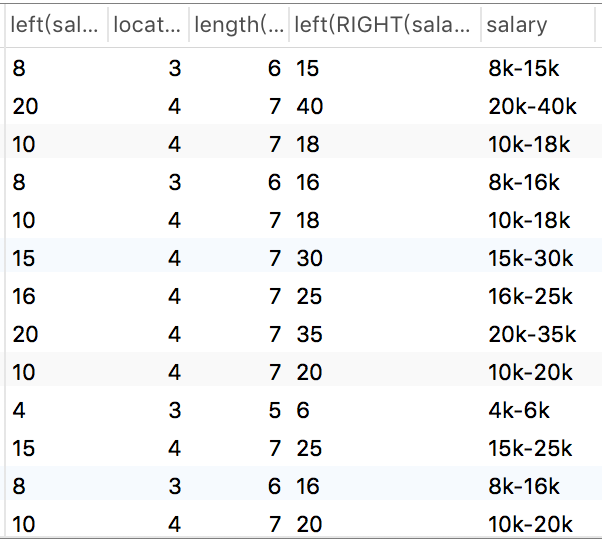Click the 15 cell in the 8k-15k row

click(x=307, y=69)
